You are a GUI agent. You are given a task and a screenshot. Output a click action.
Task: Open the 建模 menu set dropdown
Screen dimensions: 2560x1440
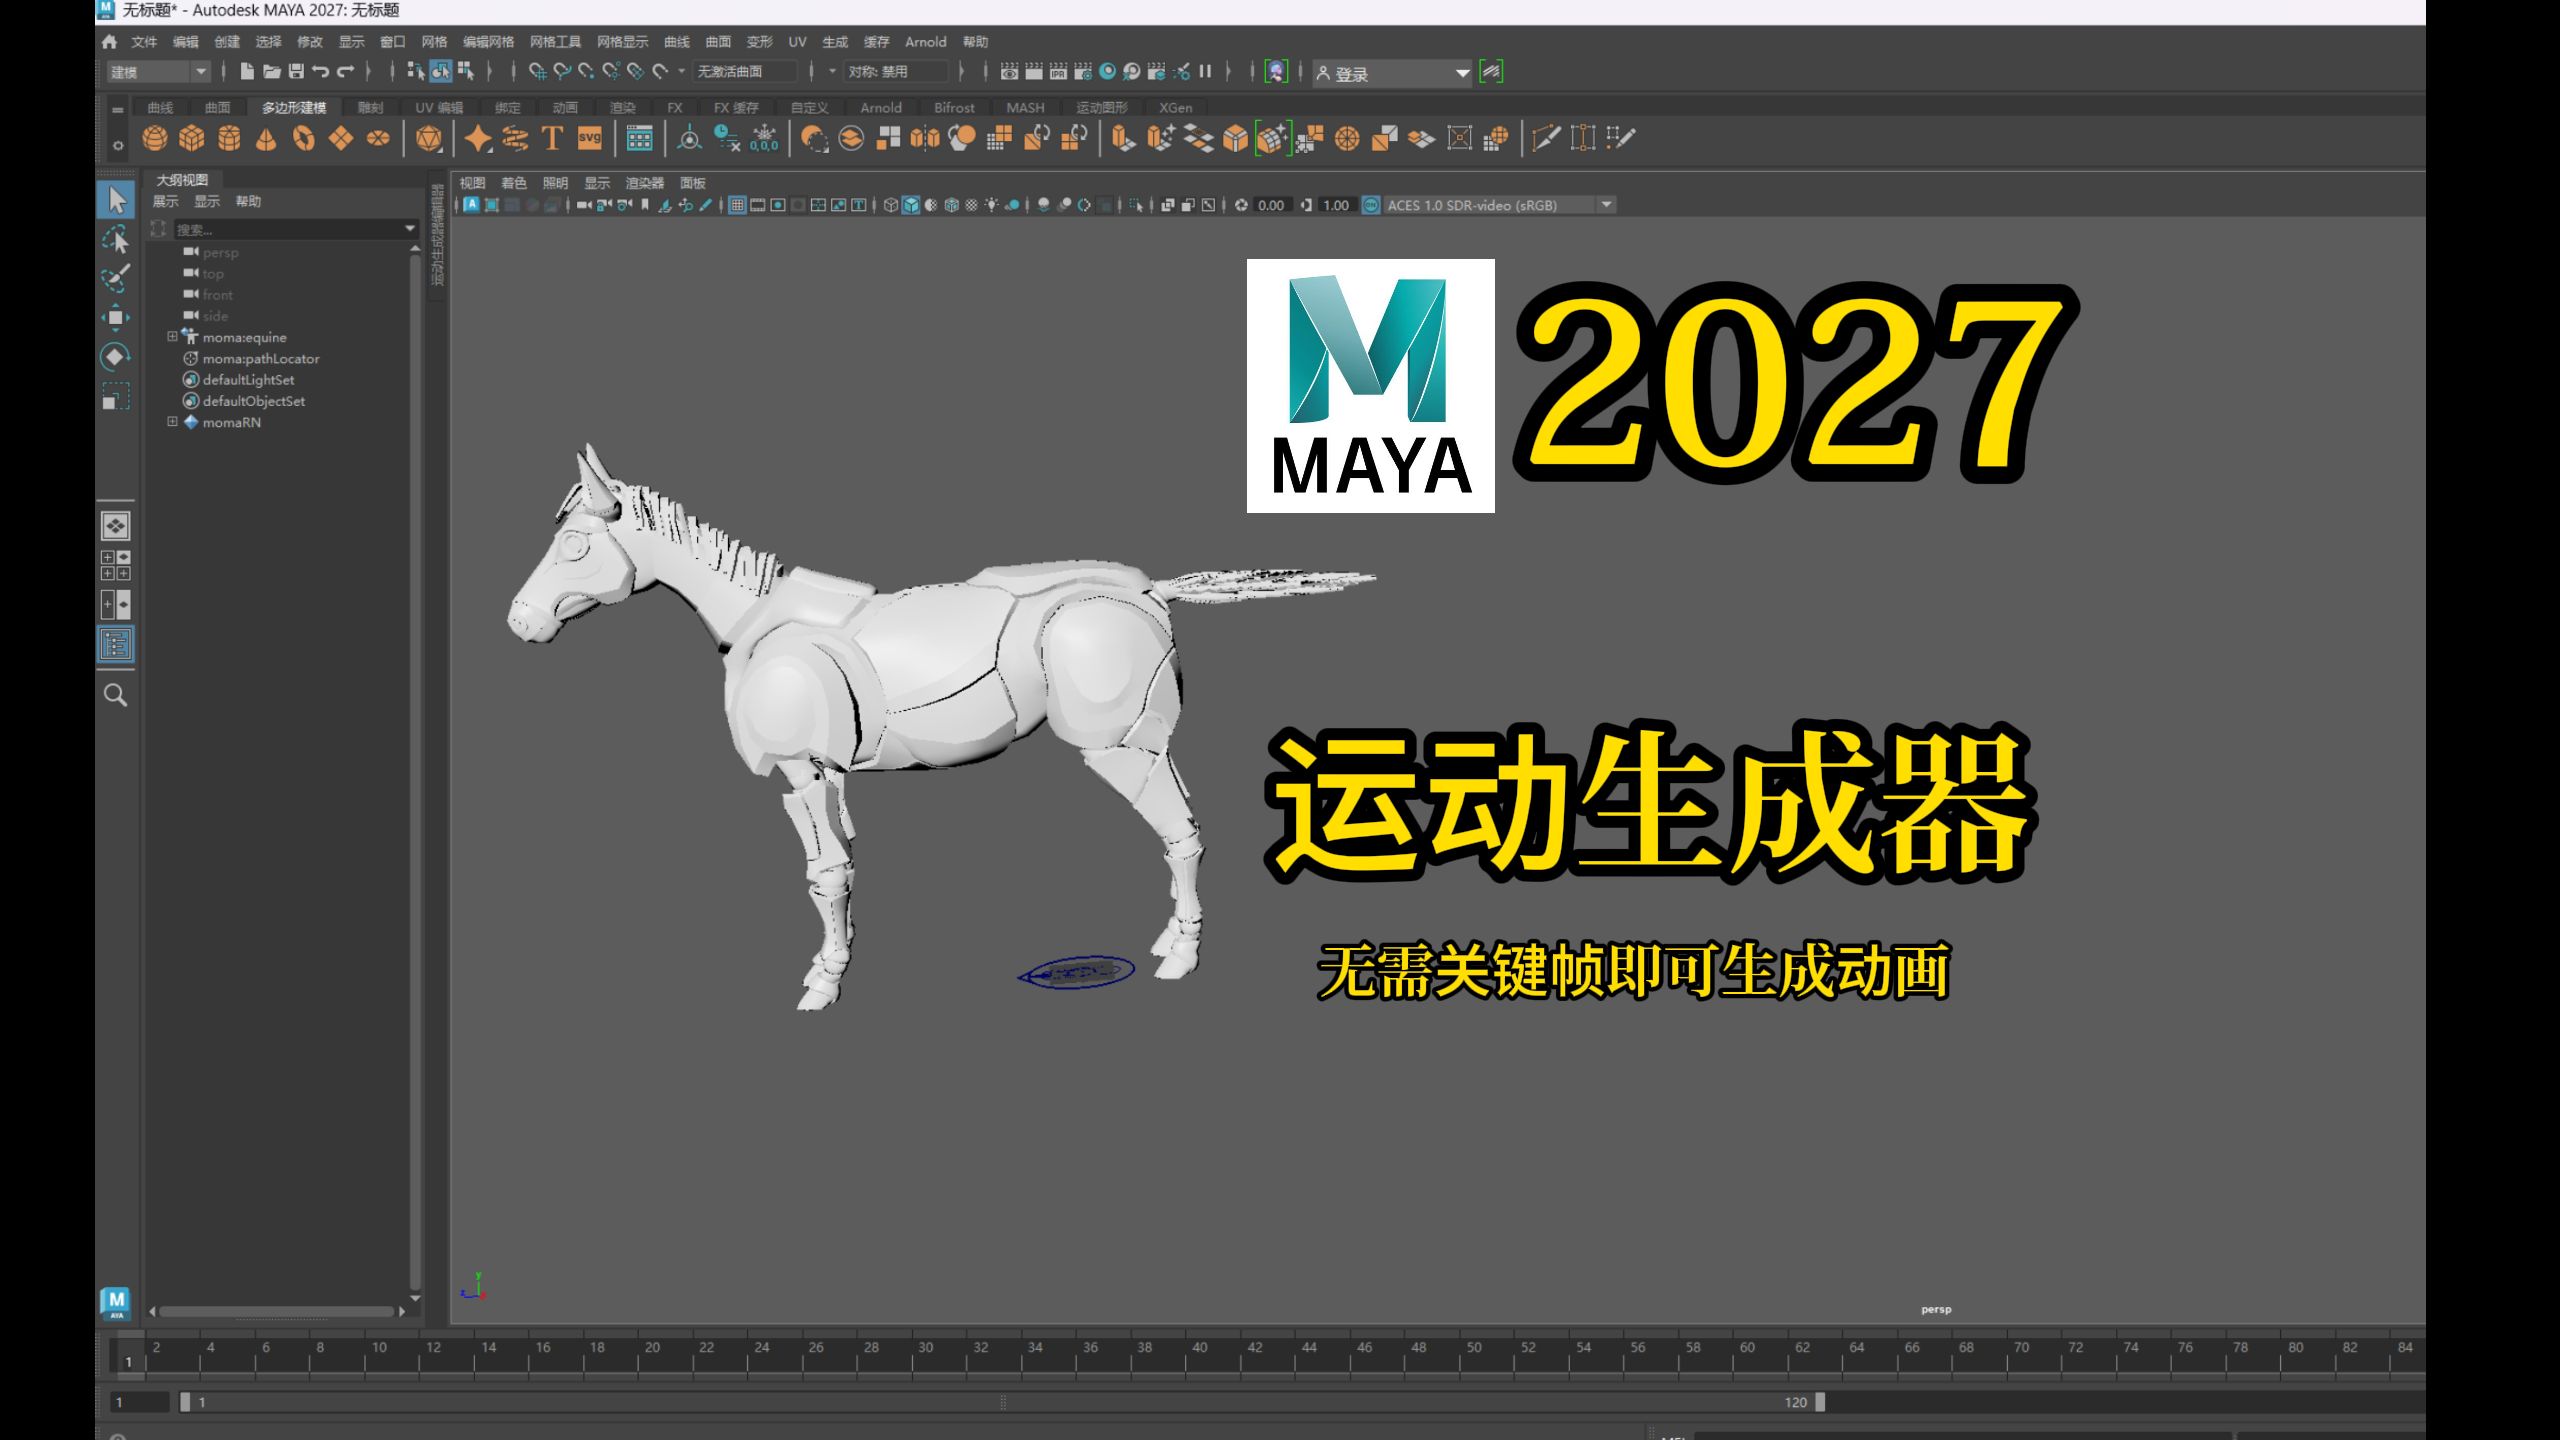coord(200,72)
